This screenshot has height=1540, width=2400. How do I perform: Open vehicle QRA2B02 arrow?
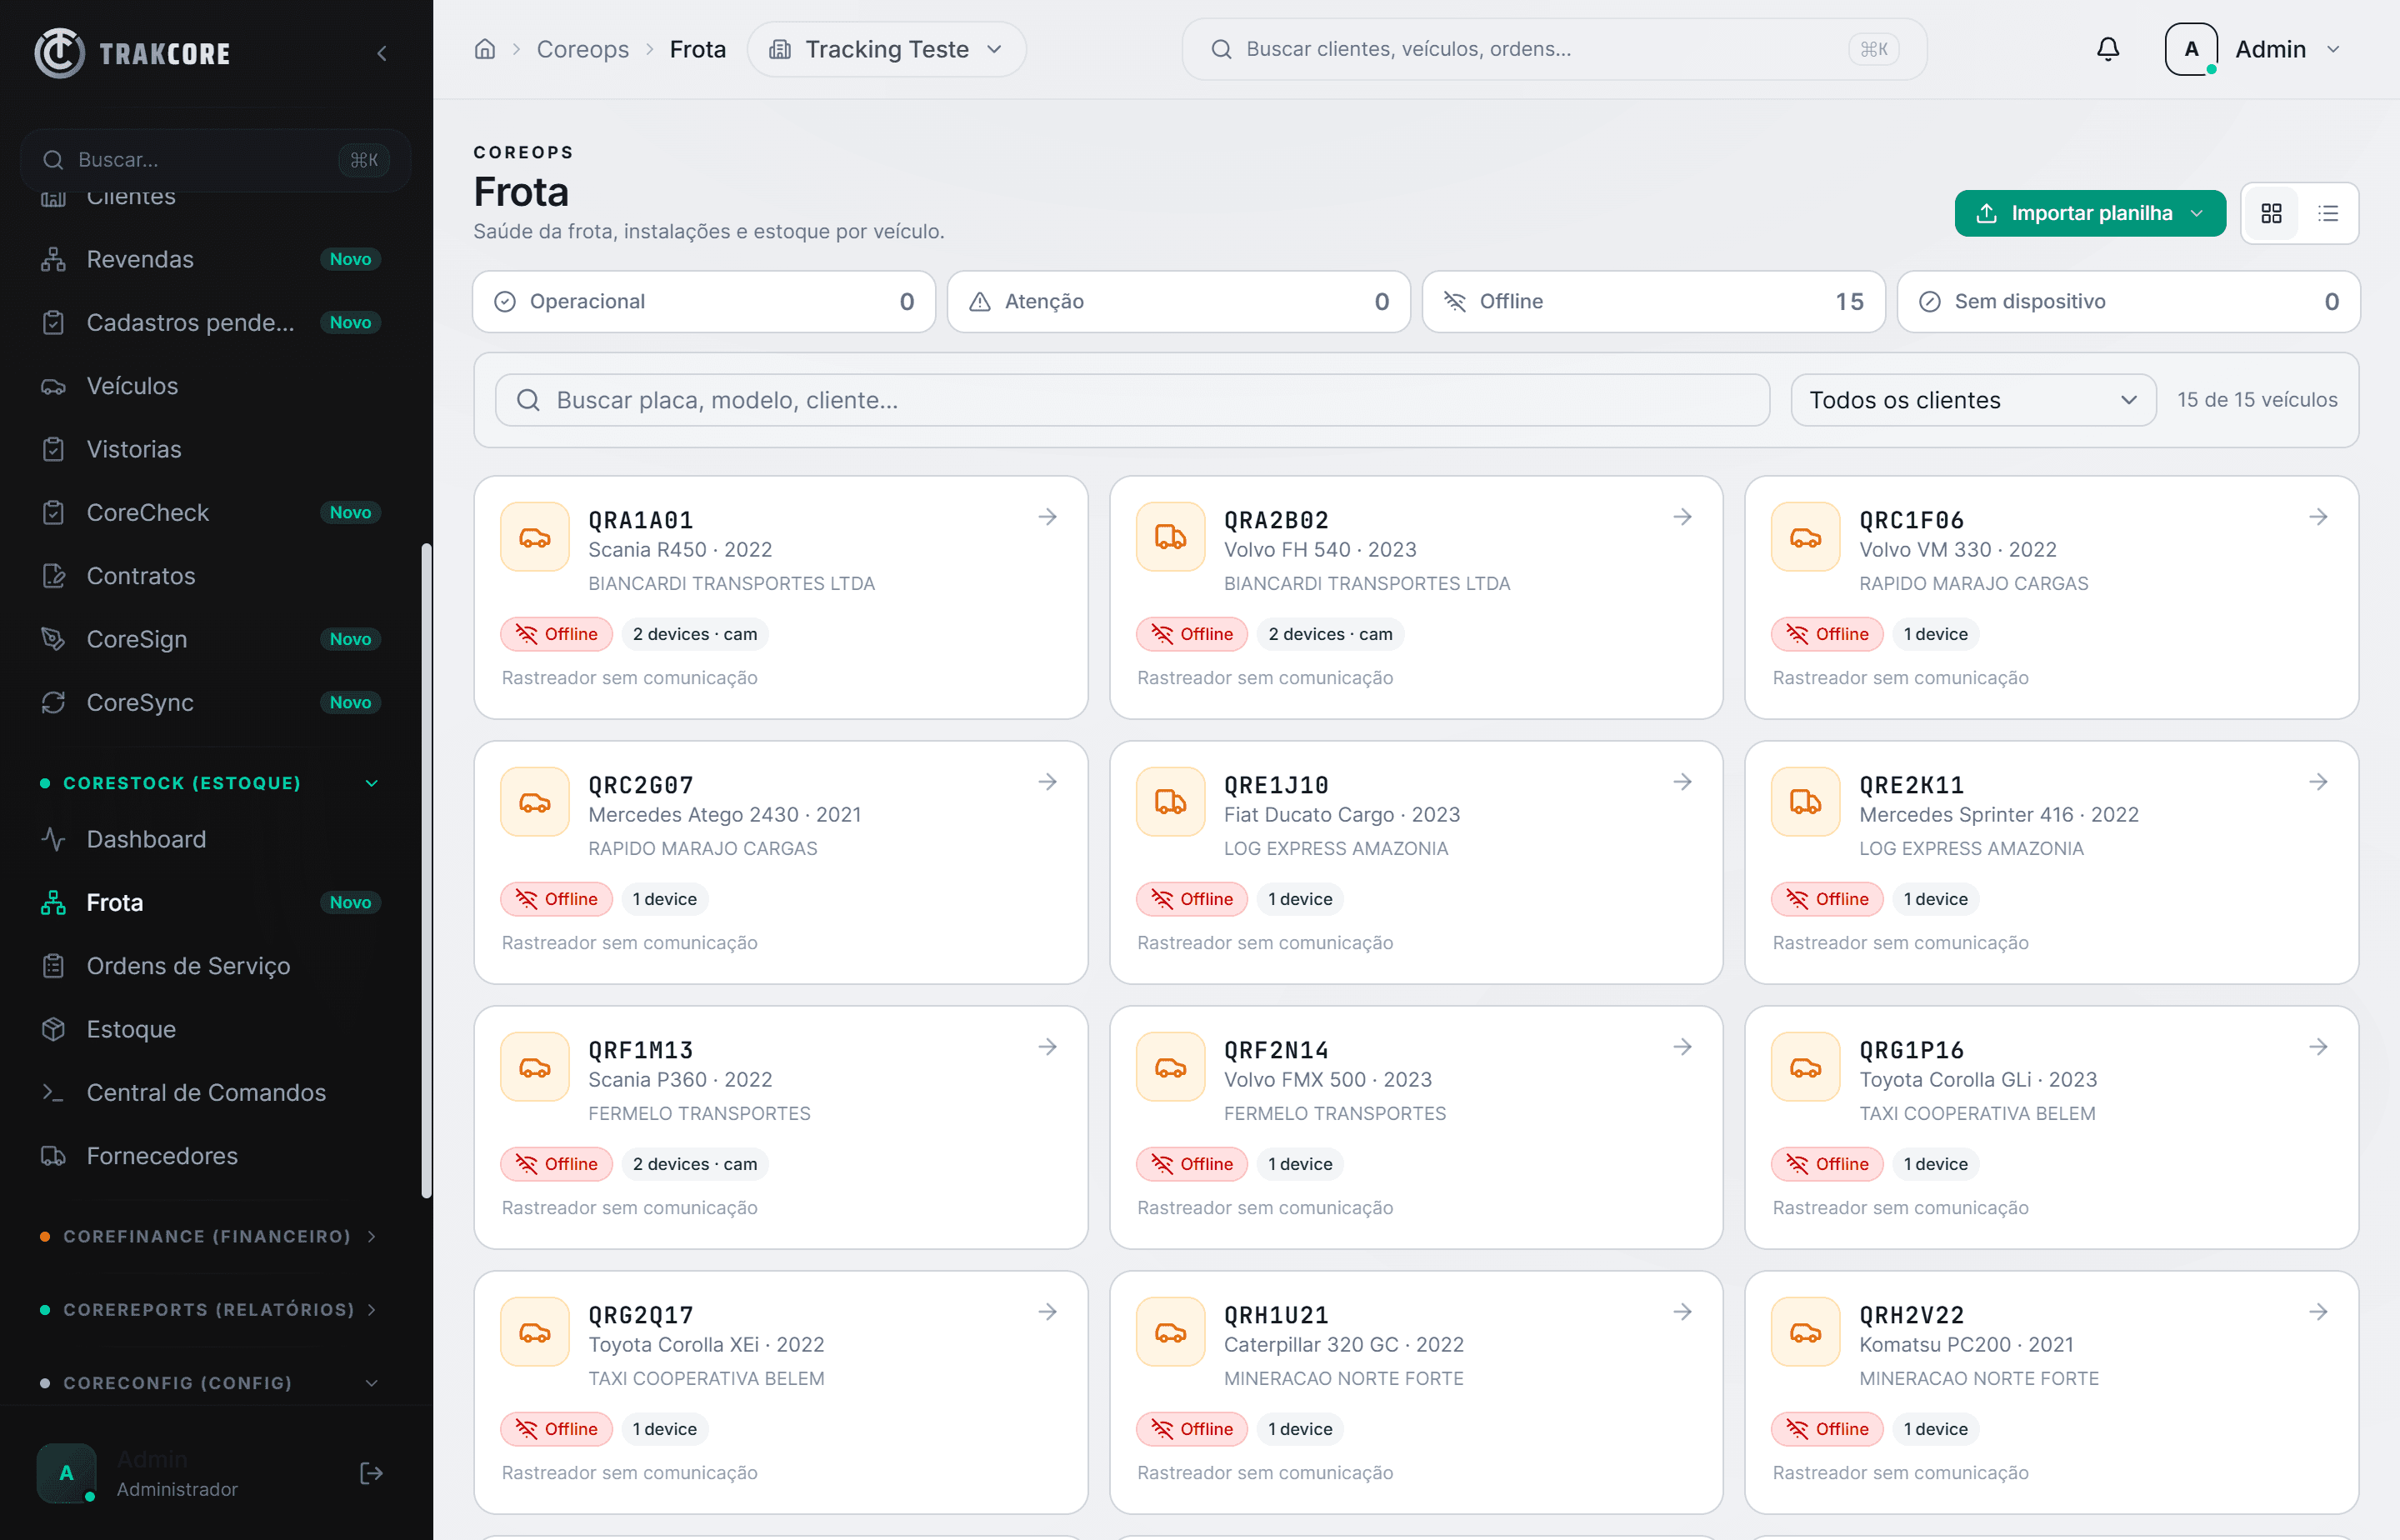tap(1682, 517)
